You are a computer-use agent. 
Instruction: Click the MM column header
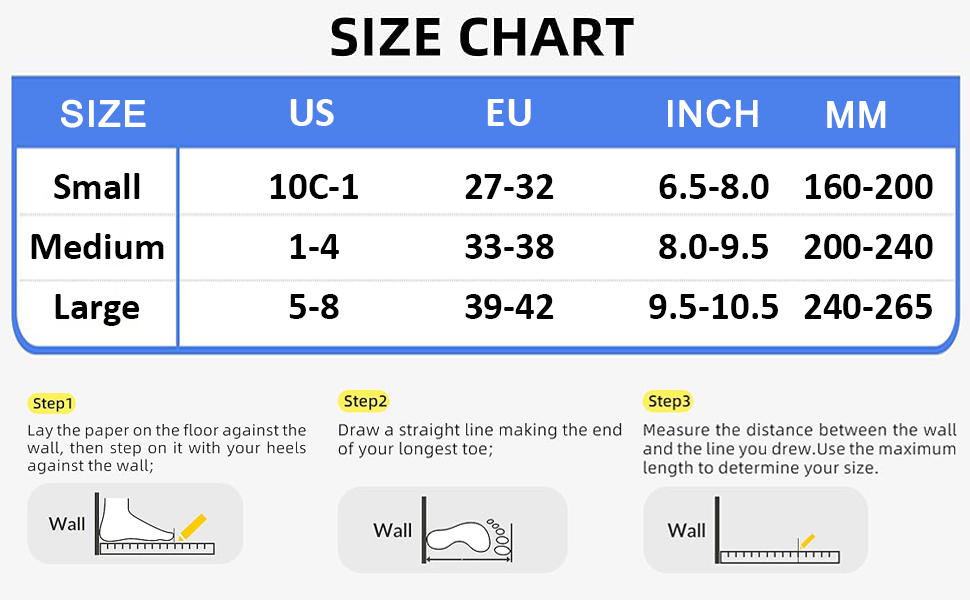click(x=856, y=116)
